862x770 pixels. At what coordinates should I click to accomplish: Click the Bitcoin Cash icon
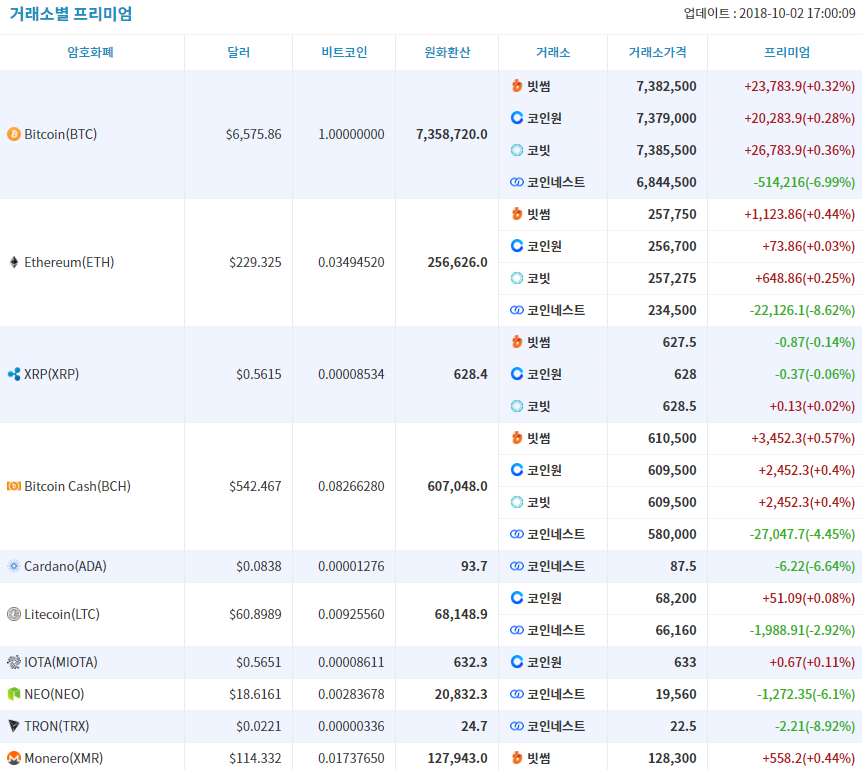pyautogui.click(x=14, y=486)
